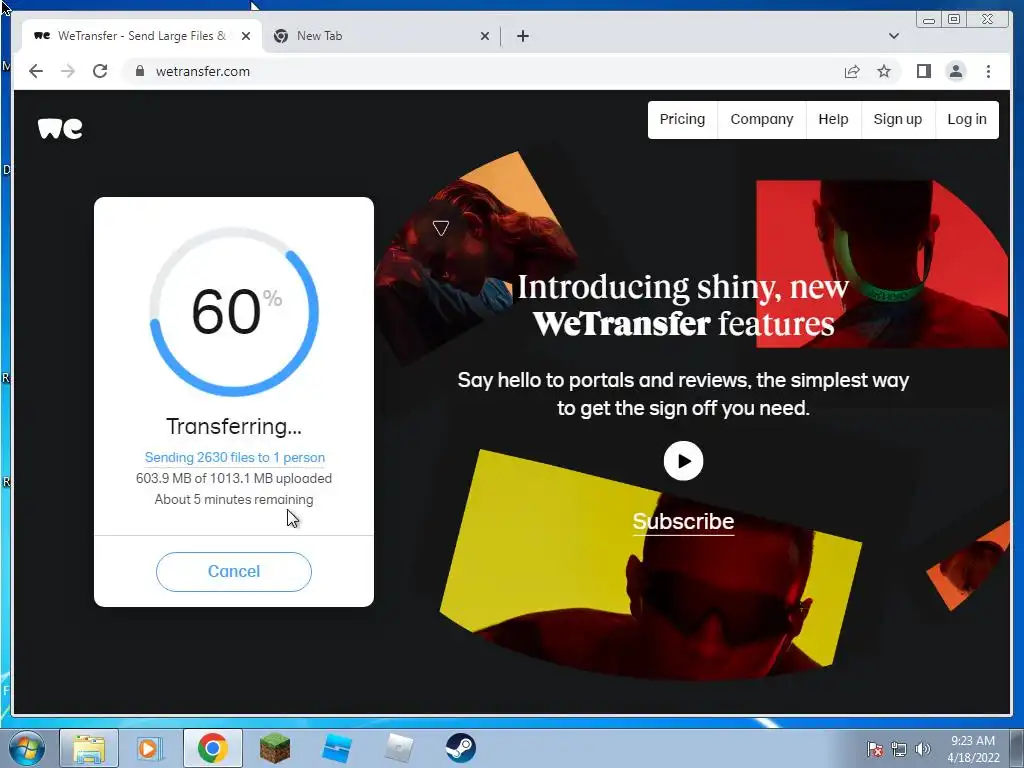
Task: Click the Action Center flag tray icon
Action: tap(875, 749)
